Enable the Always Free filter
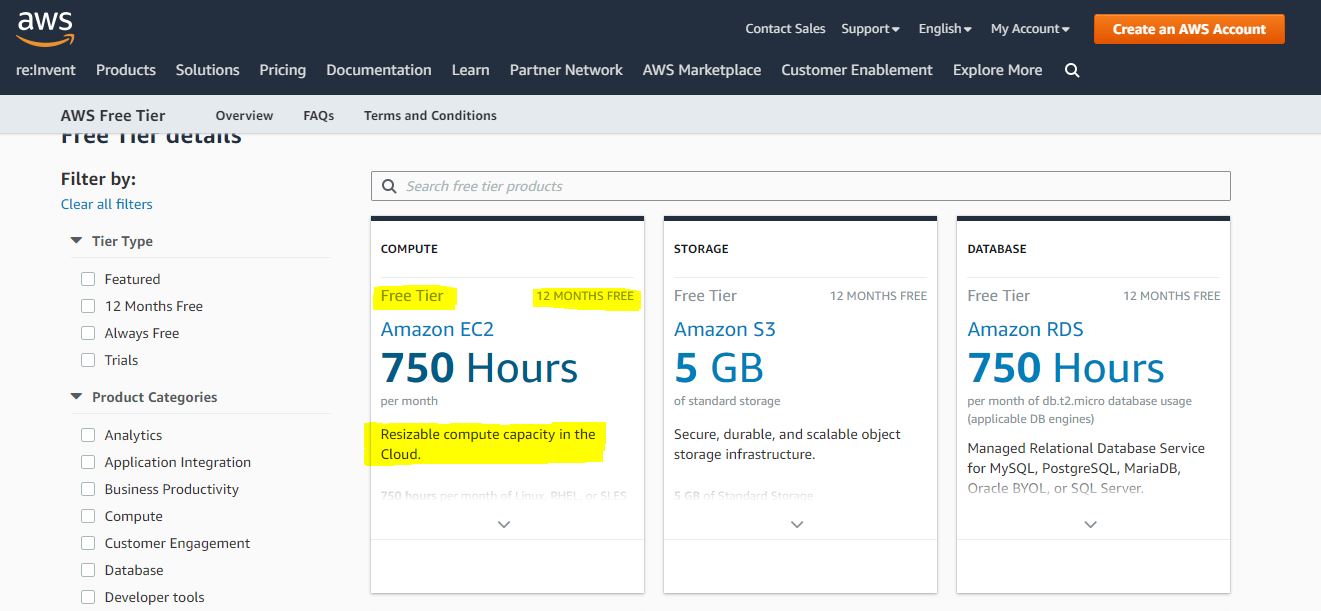The image size is (1321, 611). click(x=88, y=333)
